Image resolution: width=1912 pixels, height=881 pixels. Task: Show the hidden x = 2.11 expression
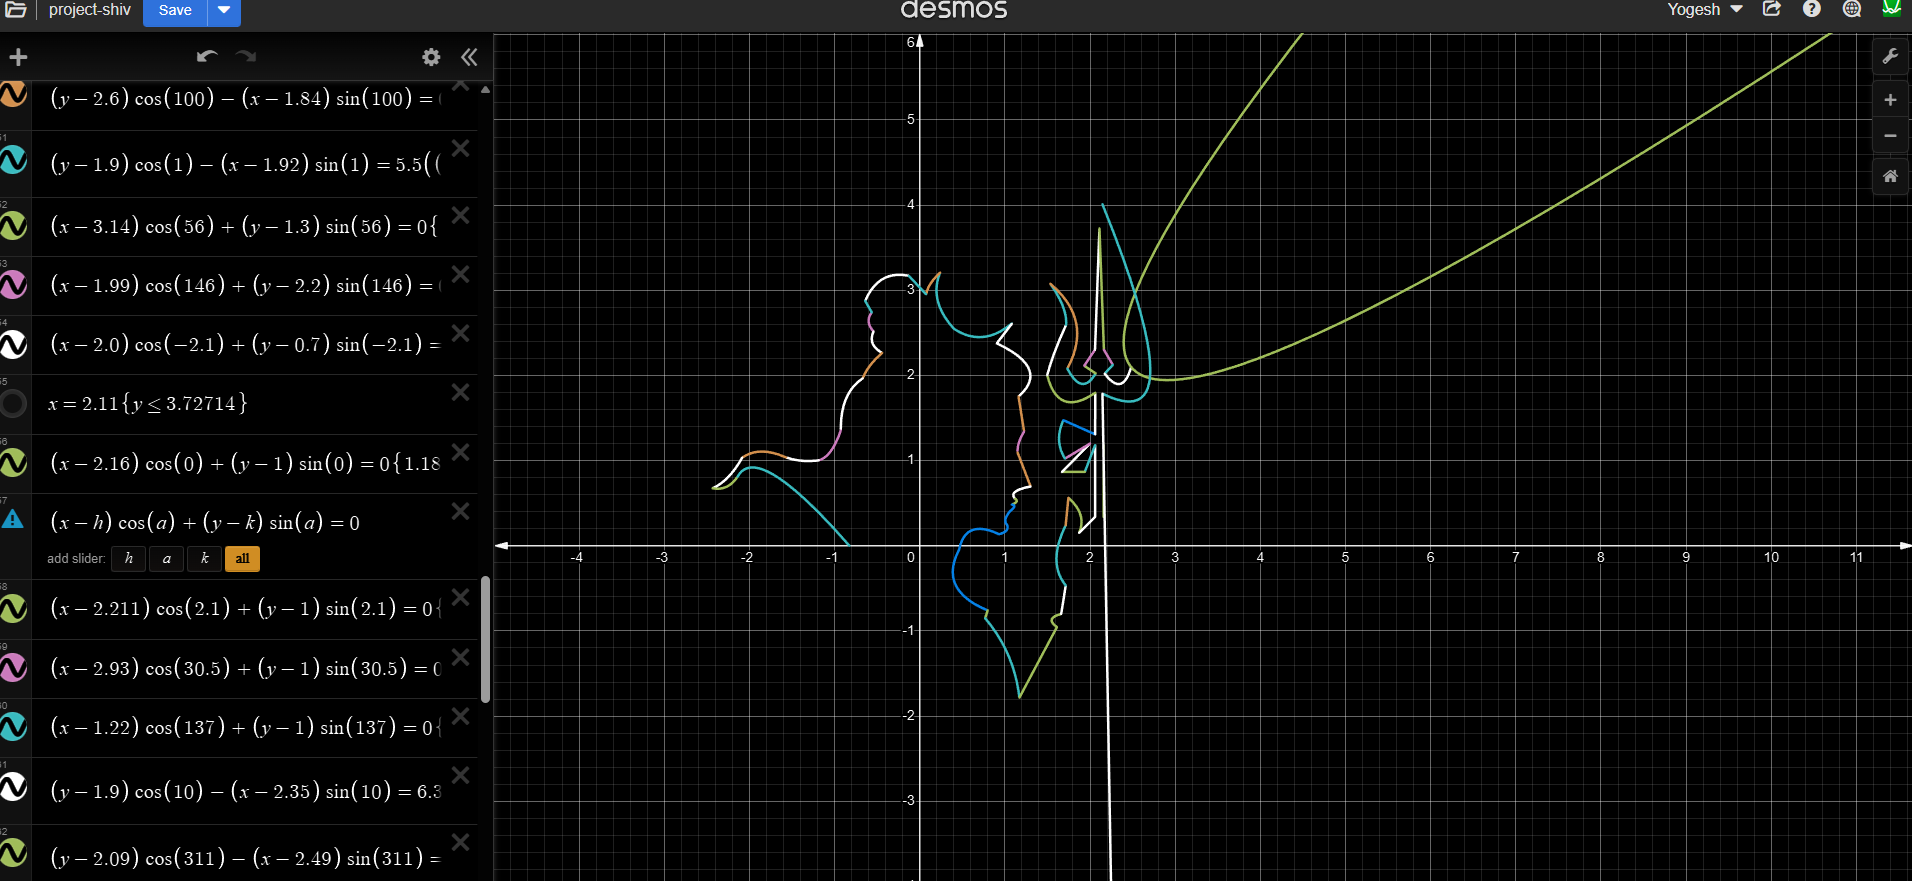point(14,404)
